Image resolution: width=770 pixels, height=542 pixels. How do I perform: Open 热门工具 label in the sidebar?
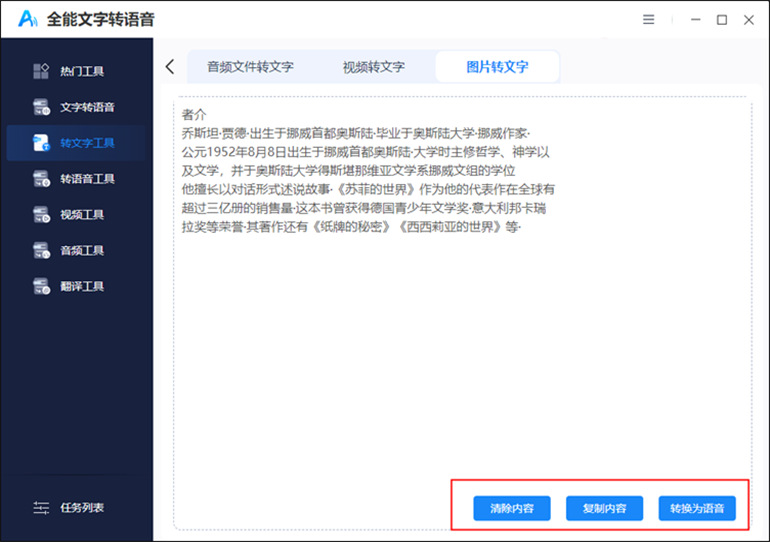[82, 71]
